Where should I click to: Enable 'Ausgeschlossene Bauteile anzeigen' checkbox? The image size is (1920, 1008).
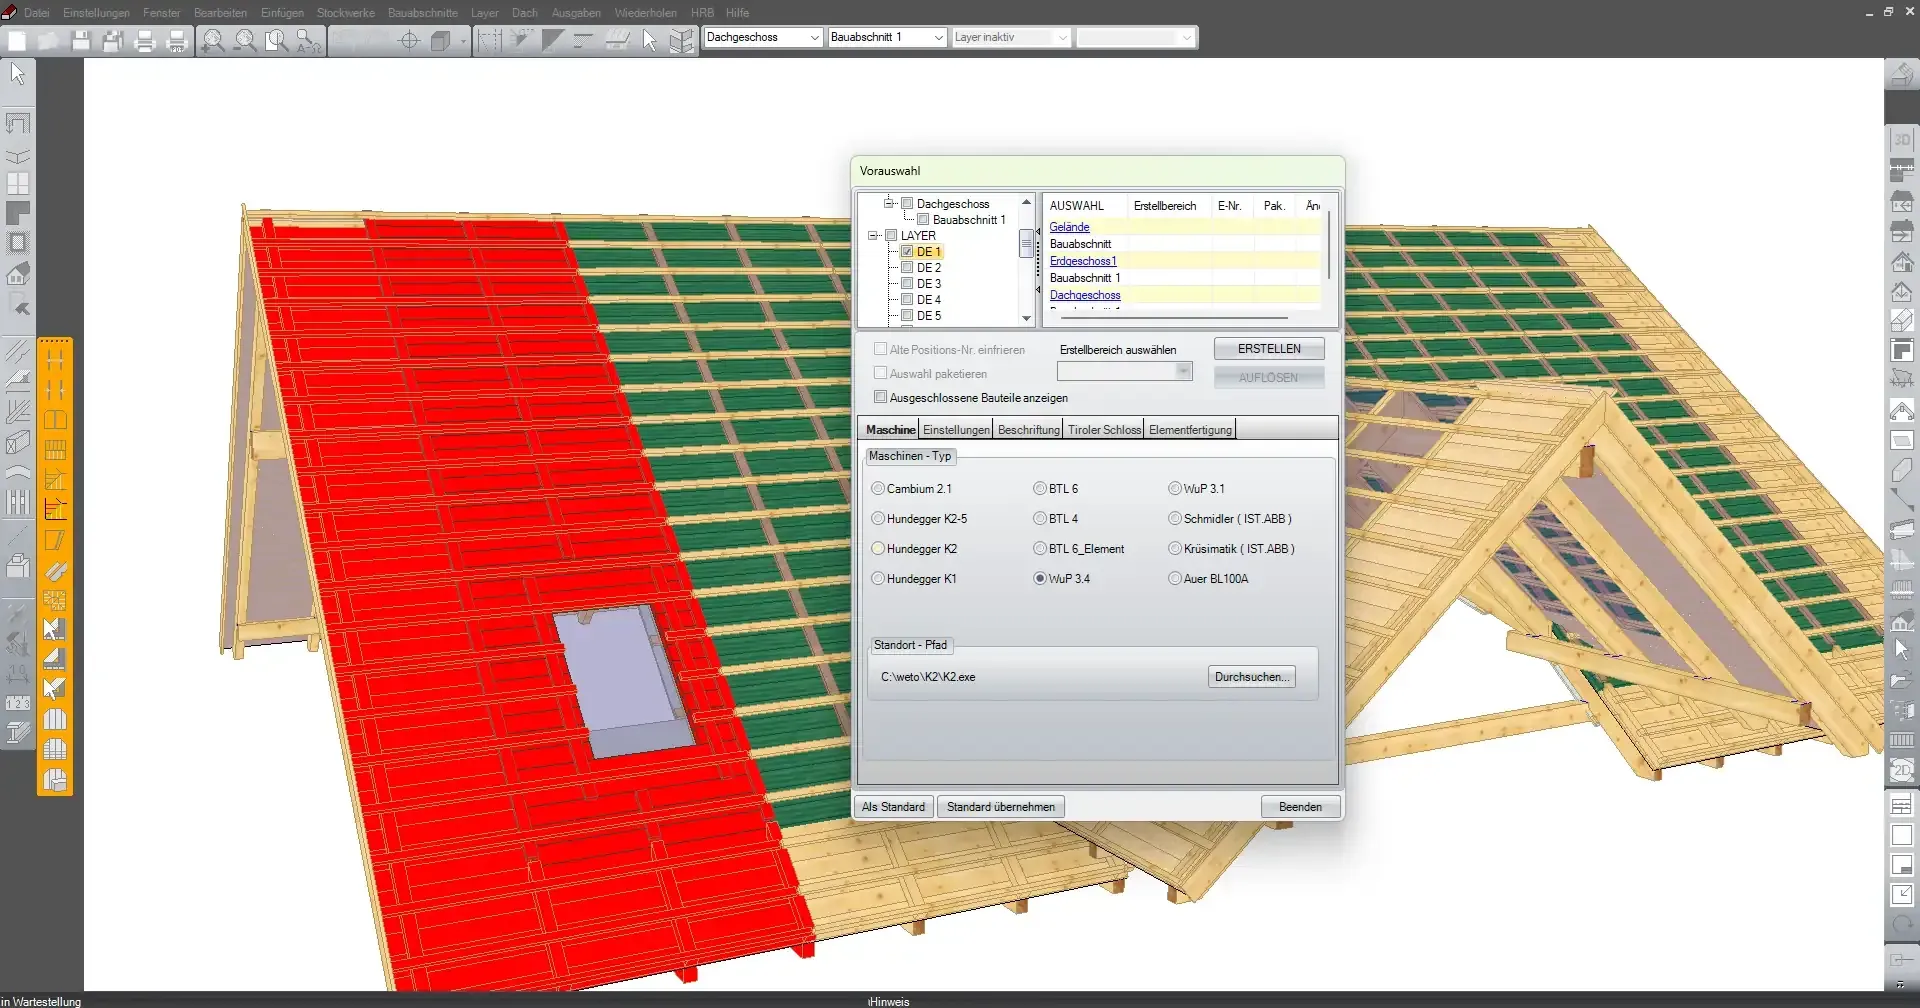880,397
